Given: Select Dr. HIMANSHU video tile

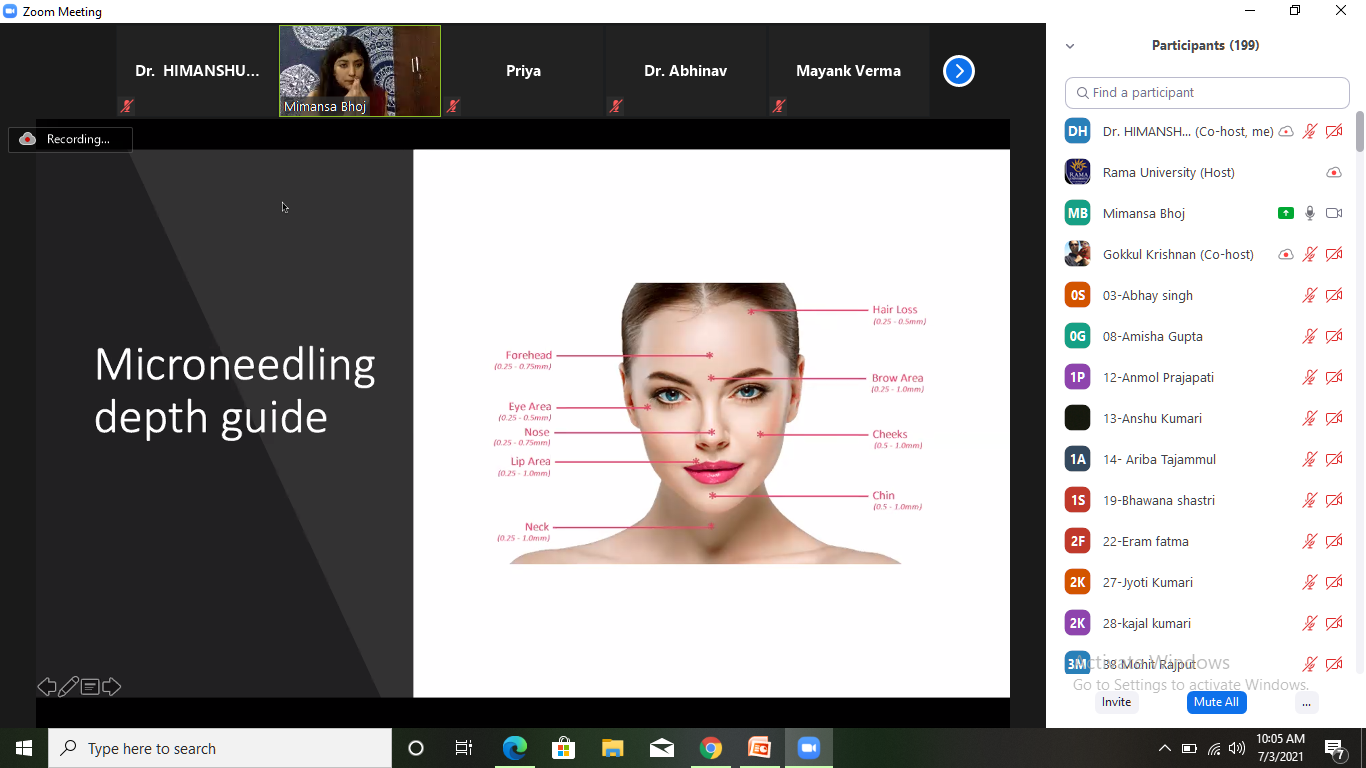Looking at the screenshot, I should pos(197,71).
